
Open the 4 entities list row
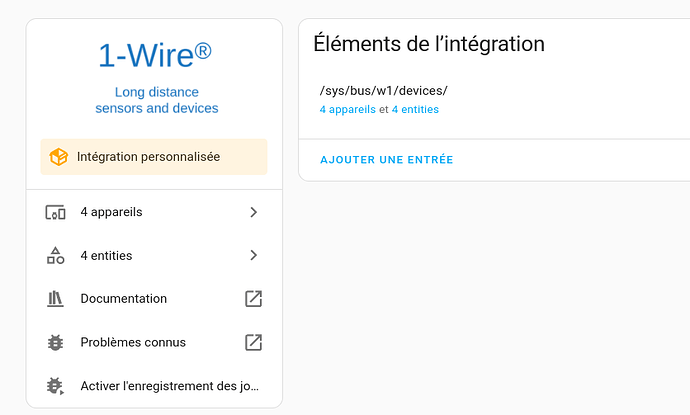coord(154,255)
